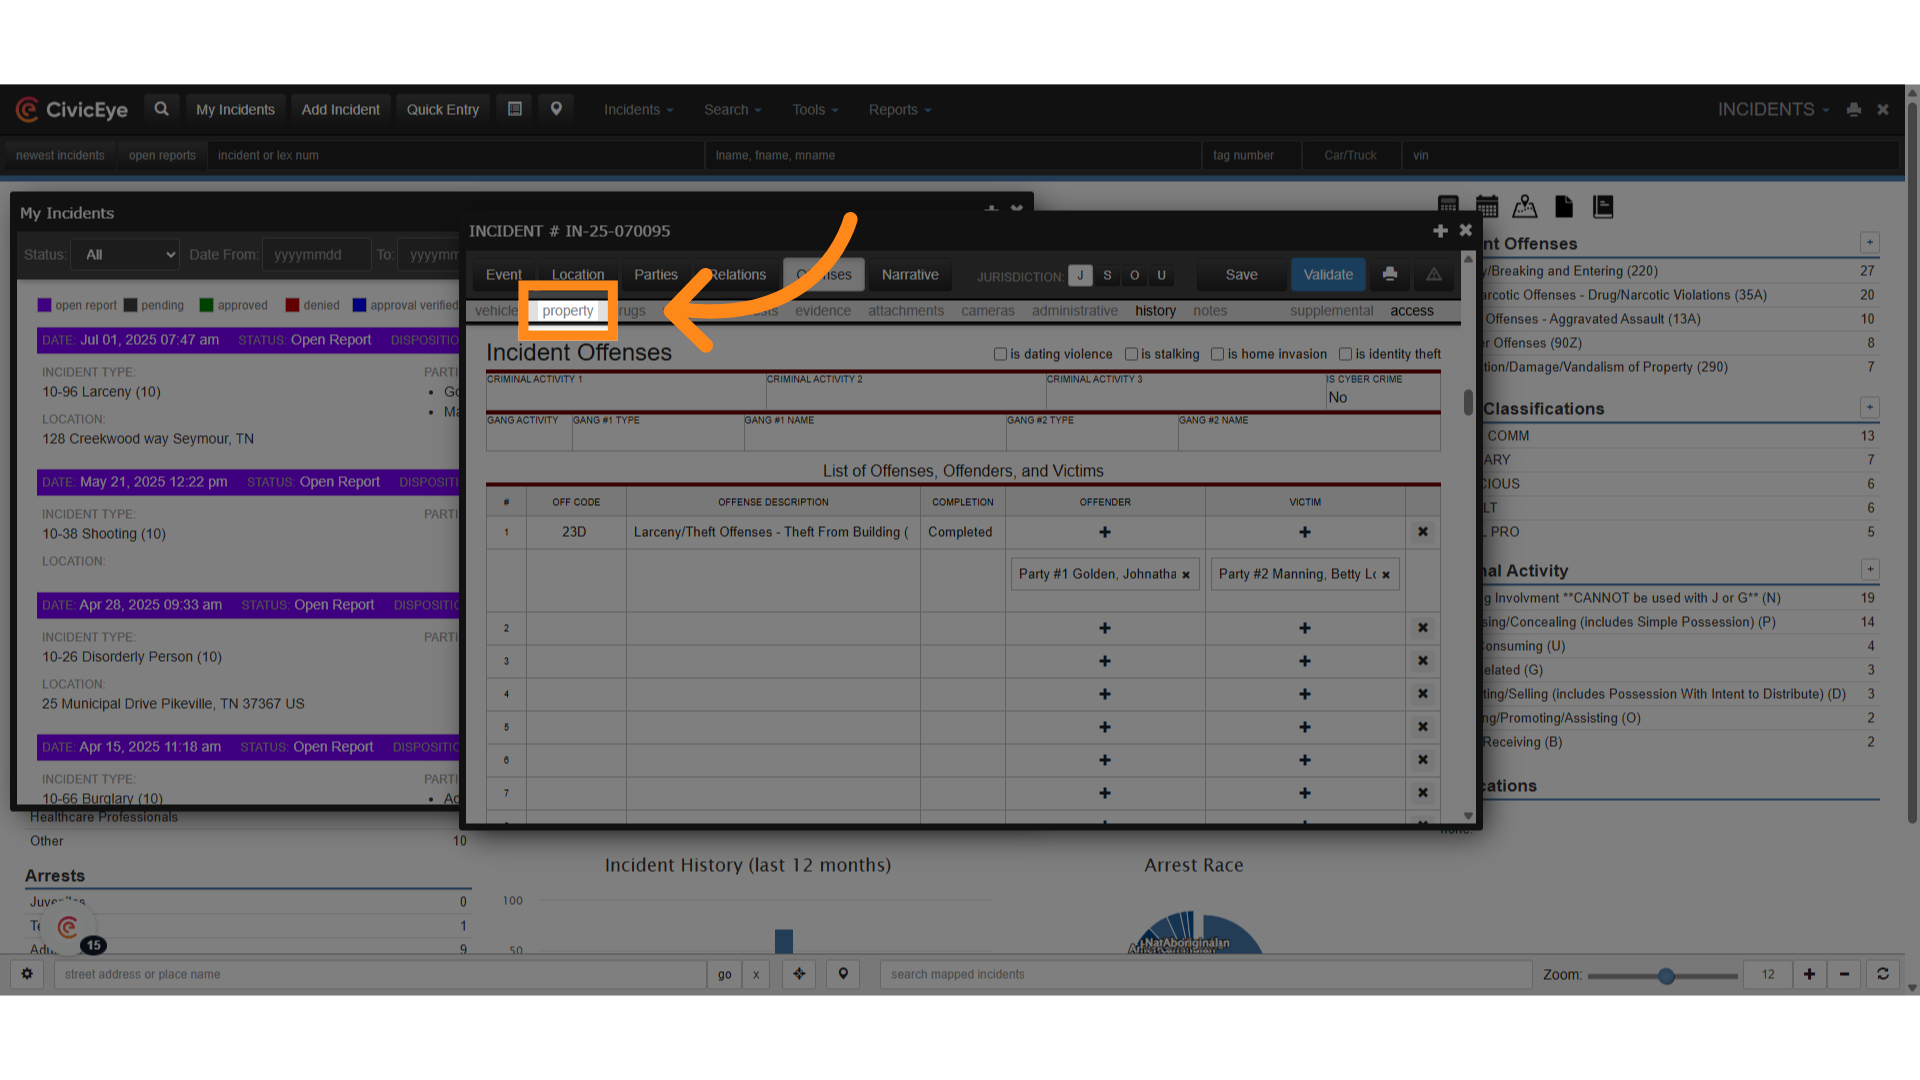Remove Party #2 Manning from victims
This screenshot has width=1920, height=1080.
tap(1386, 575)
